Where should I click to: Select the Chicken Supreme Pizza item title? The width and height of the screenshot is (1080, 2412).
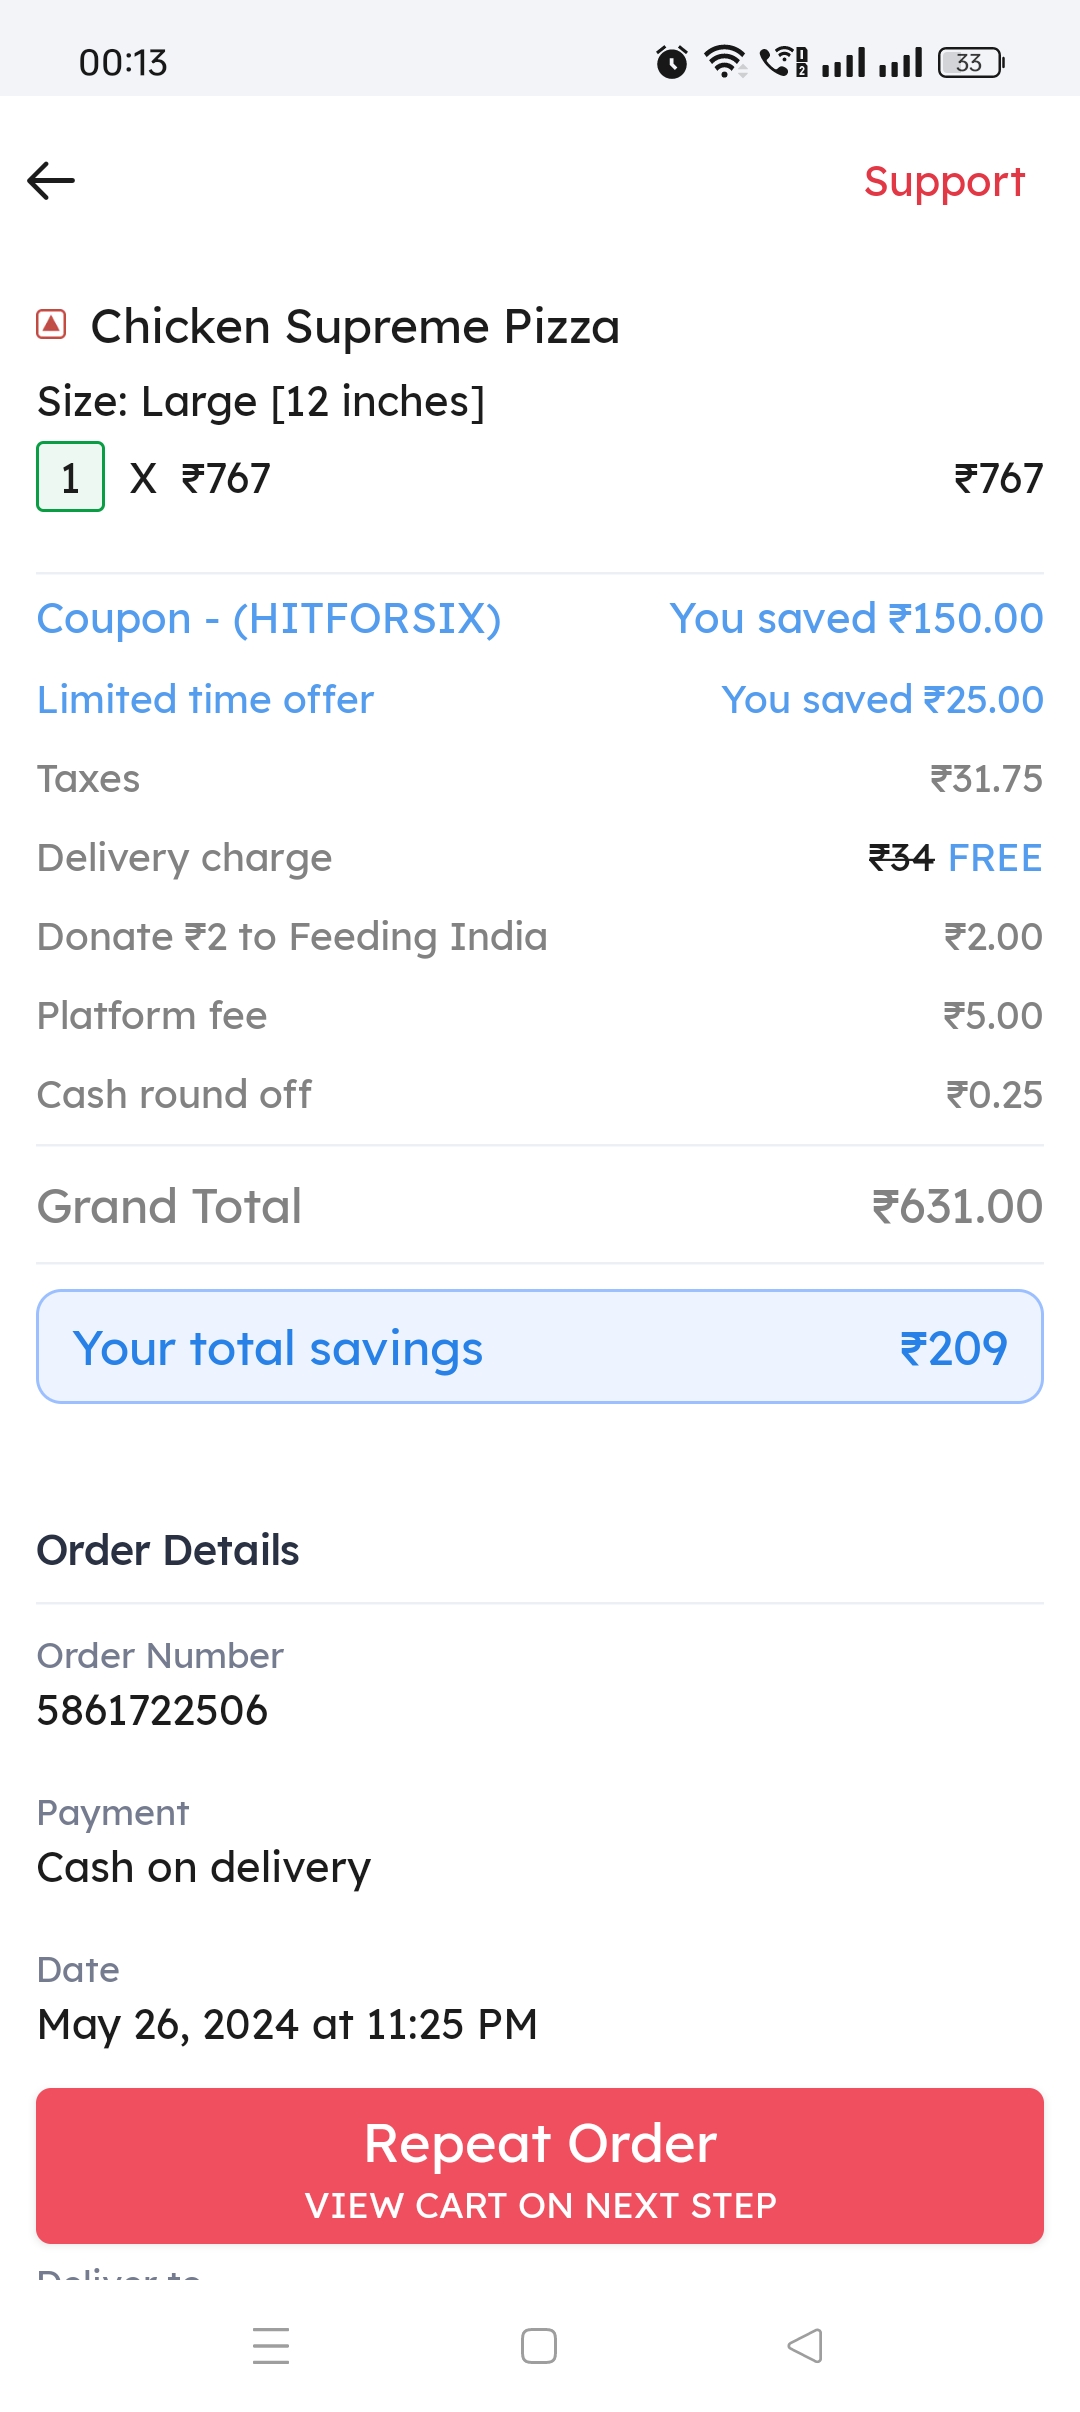click(355, 326)
